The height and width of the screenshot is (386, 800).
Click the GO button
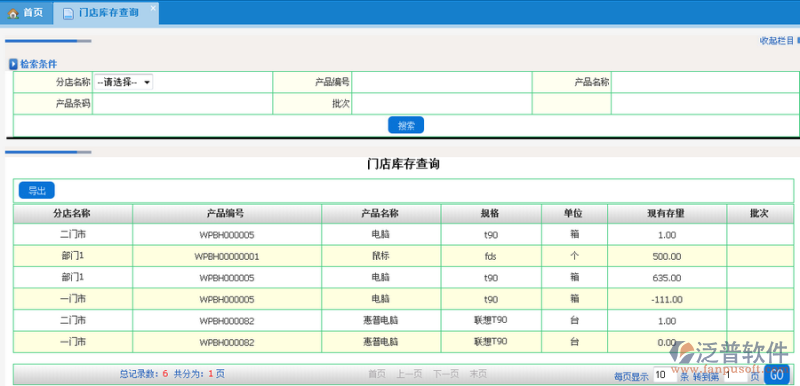click(777, 375)
